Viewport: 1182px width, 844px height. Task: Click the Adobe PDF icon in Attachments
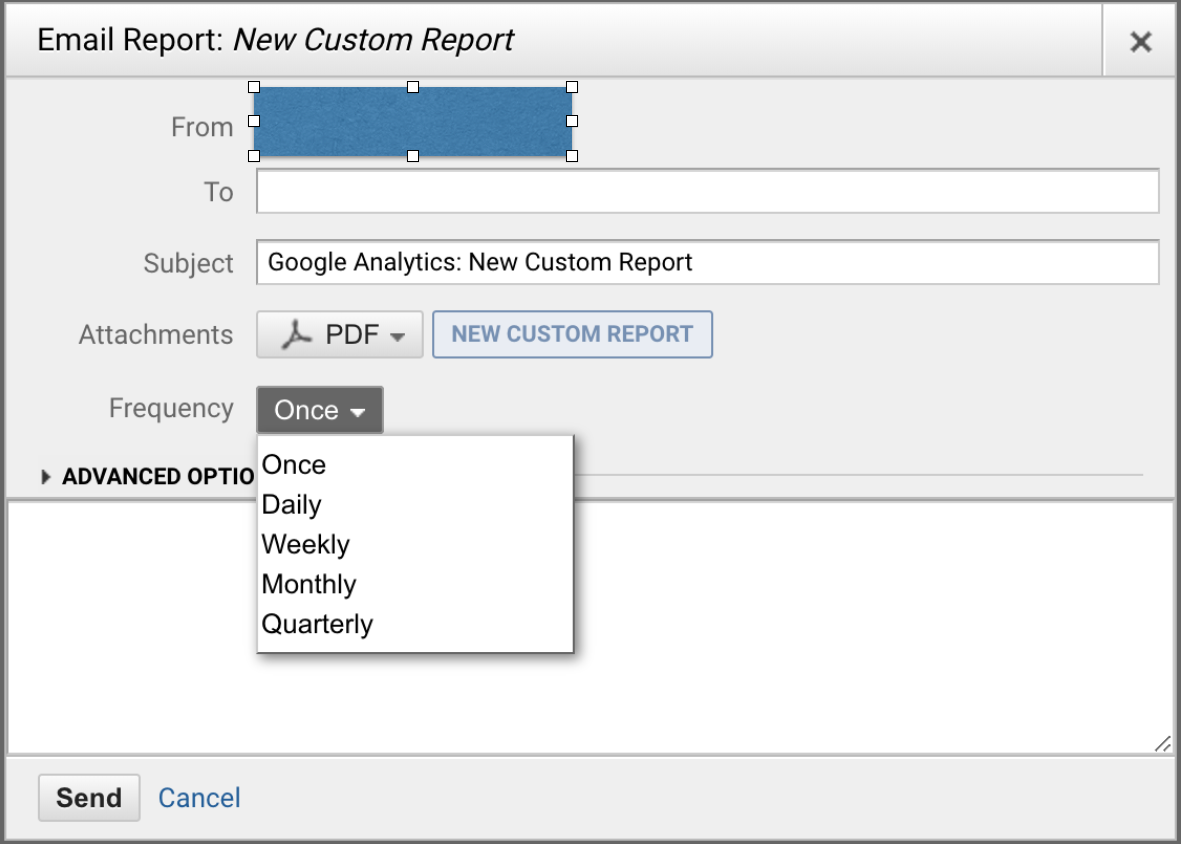click(296, 335)
